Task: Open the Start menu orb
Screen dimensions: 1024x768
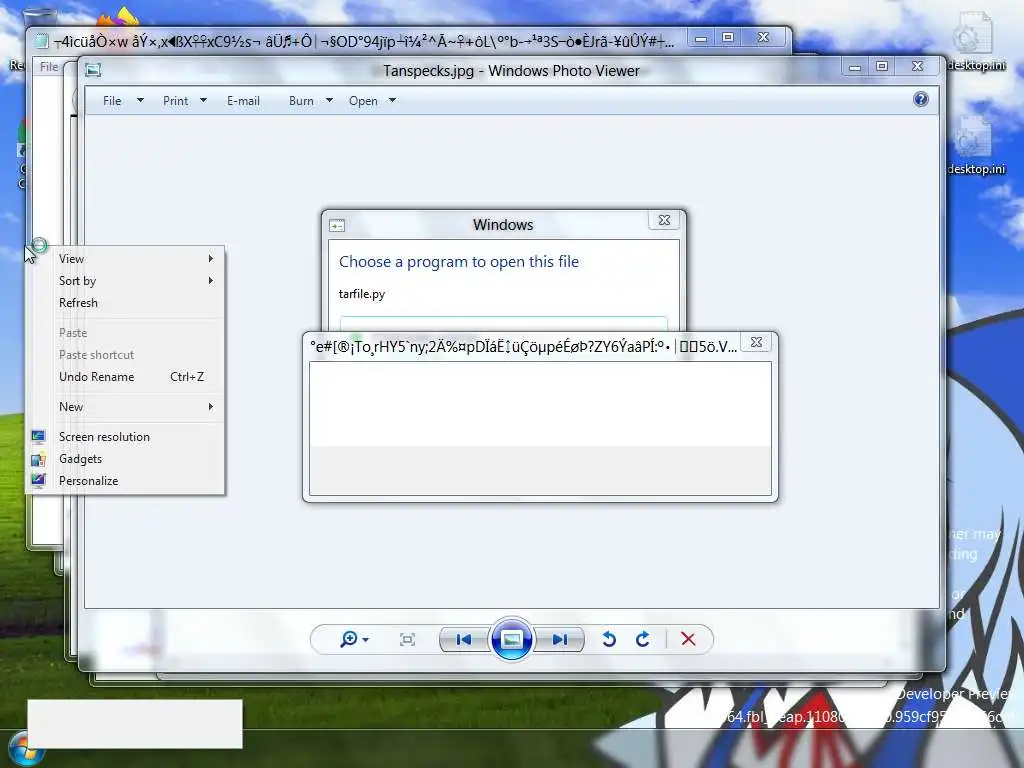Action: [25, 749]
